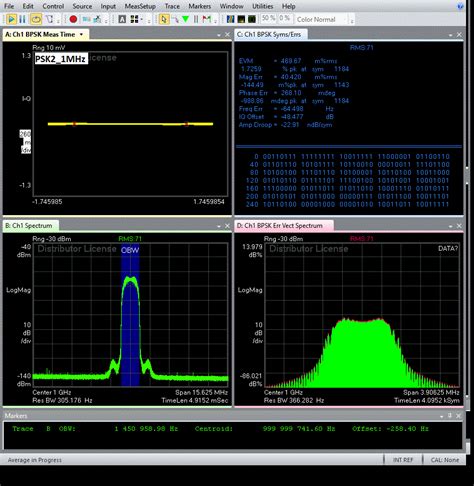Pause the measurement using the pause icon
The height and width of the screenshot is (486, 474).
(22, 19)
